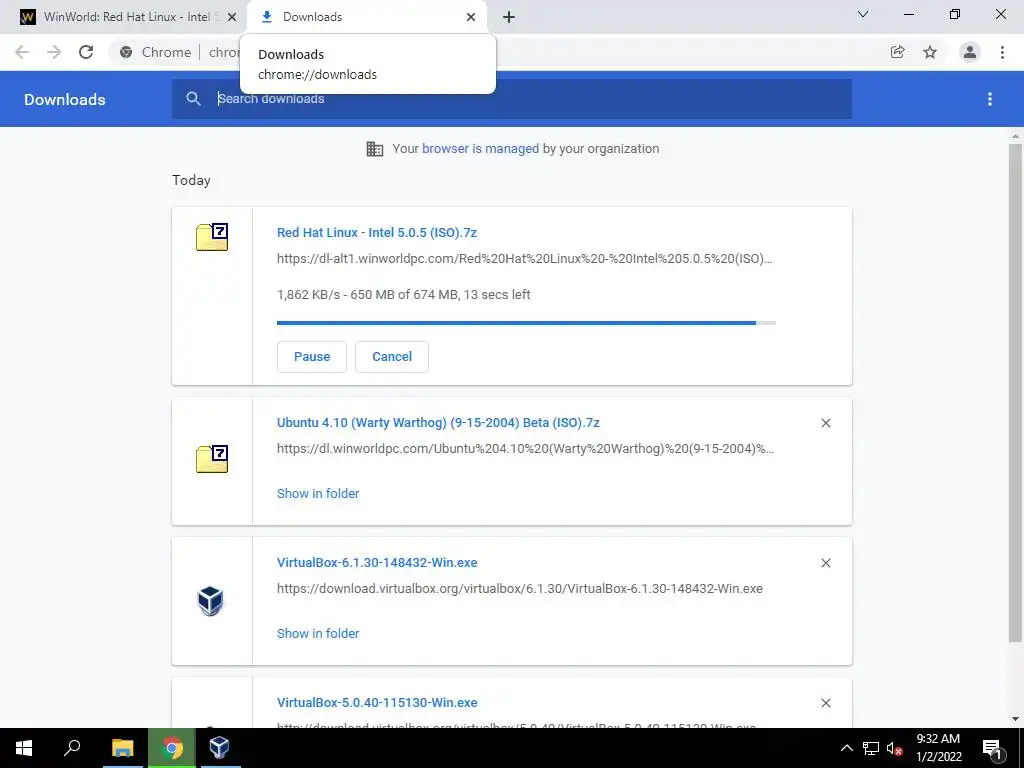Click the muted volume tray icon
The width and height of the screenshot is (1024, 768).
click(895, 748)
